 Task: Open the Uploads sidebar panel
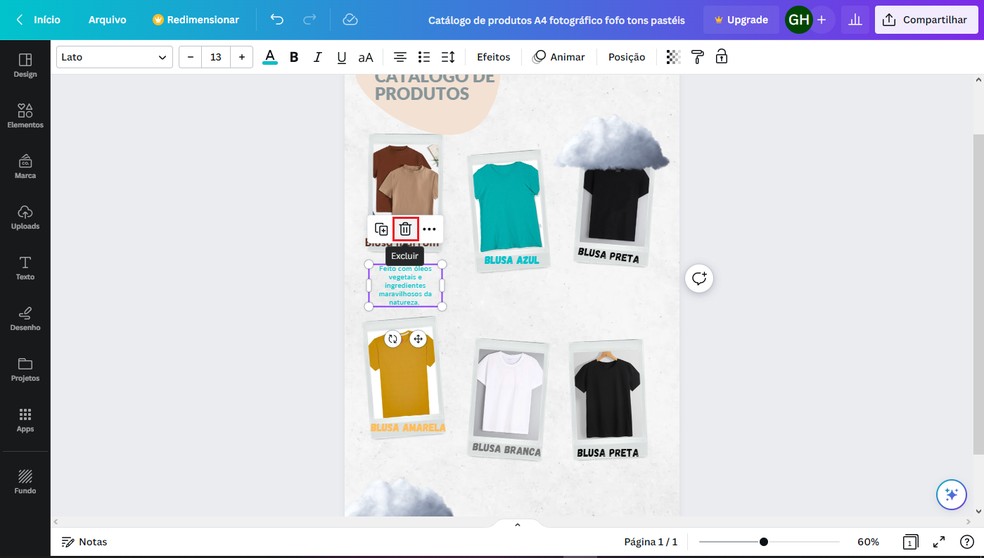click(x=25, y=217)
